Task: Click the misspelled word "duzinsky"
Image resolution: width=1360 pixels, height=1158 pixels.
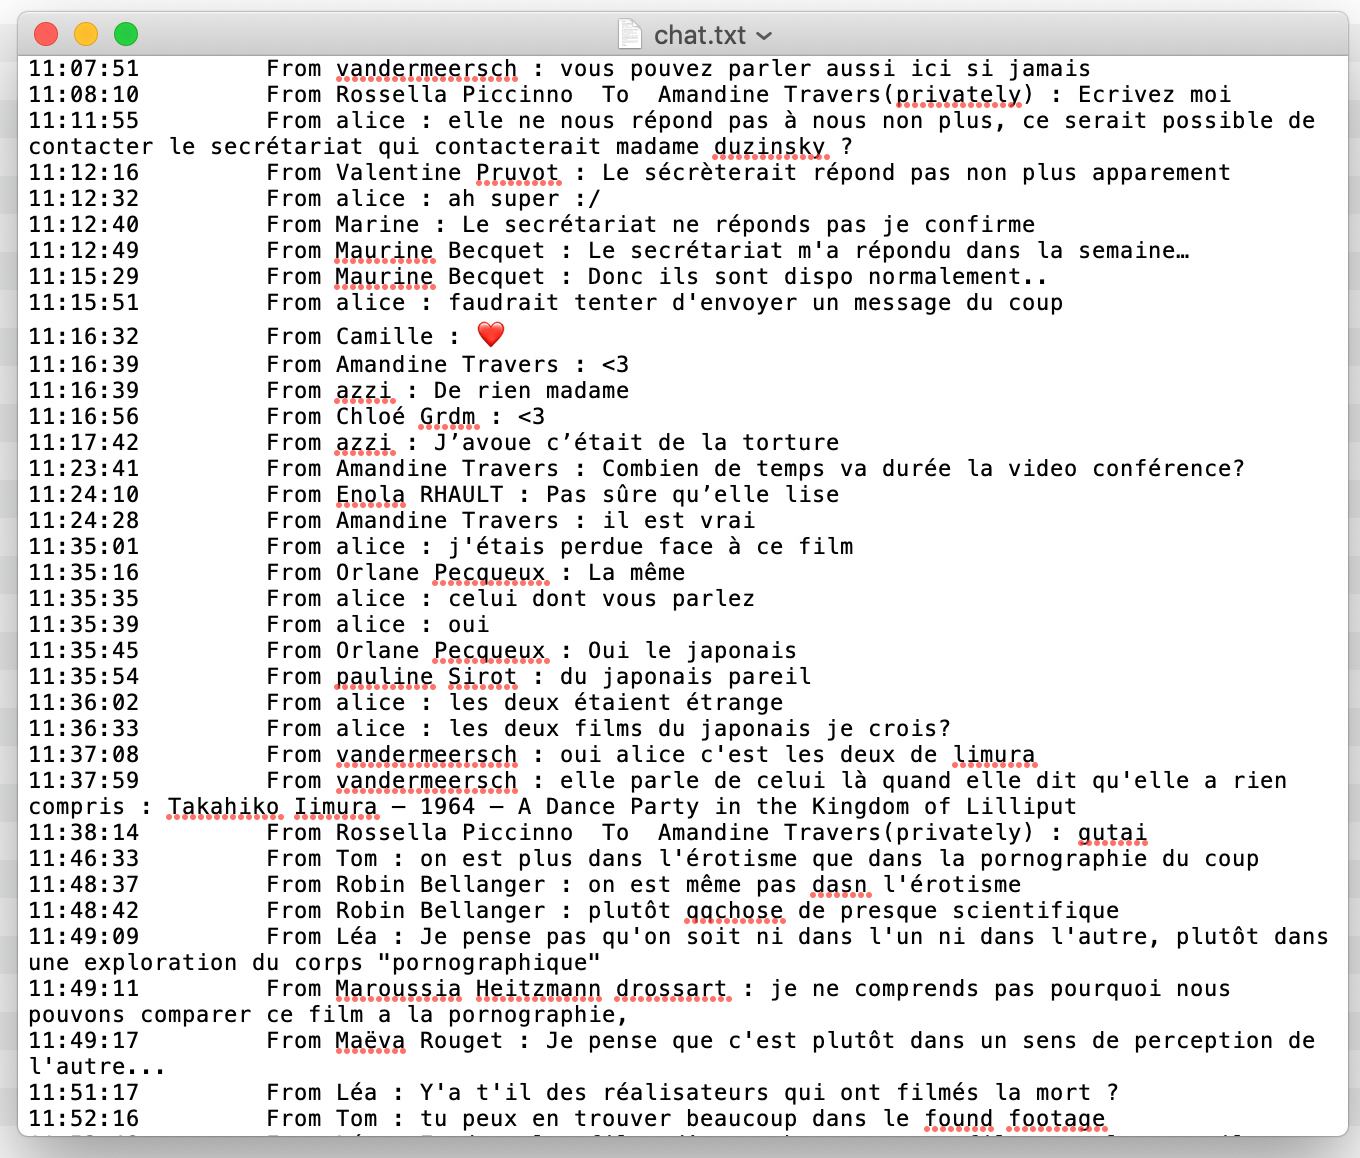Action: (x=769, y=147)
